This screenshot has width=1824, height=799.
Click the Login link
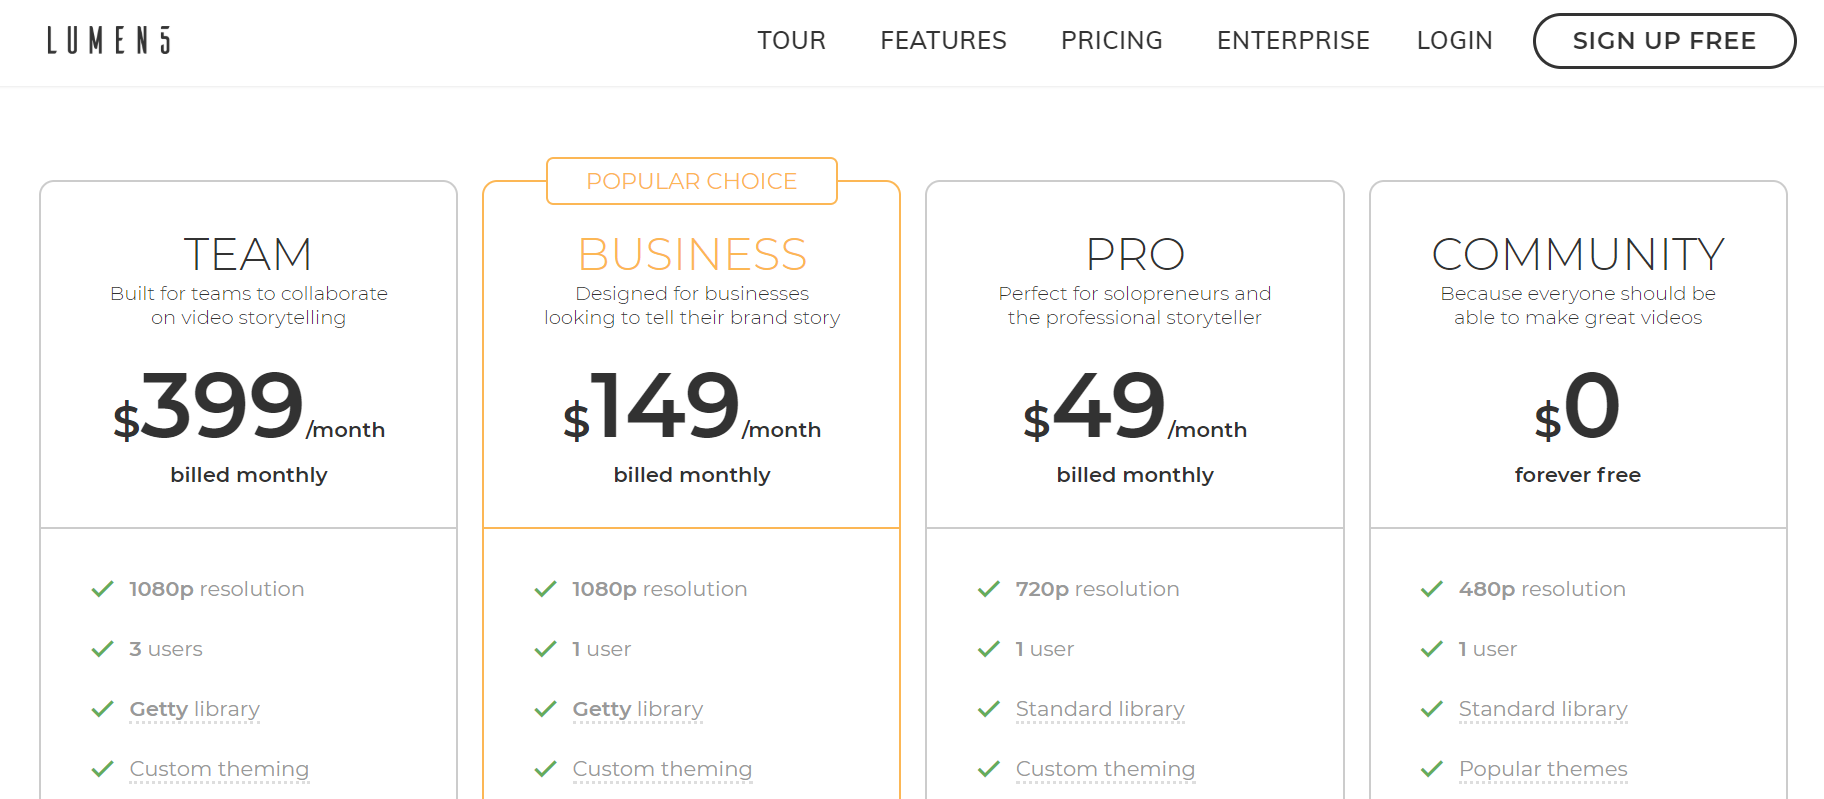click(x=1454, y=41)
